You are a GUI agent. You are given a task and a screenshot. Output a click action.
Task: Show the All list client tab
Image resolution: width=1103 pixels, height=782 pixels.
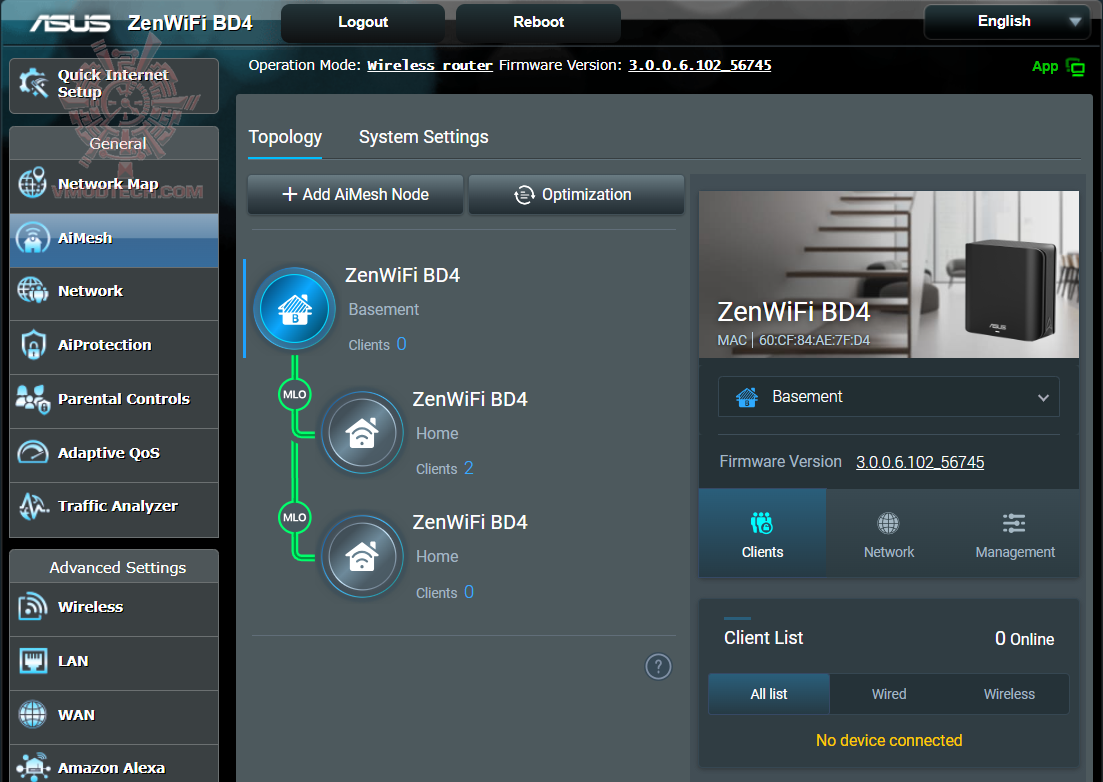(x=769, y=694)
